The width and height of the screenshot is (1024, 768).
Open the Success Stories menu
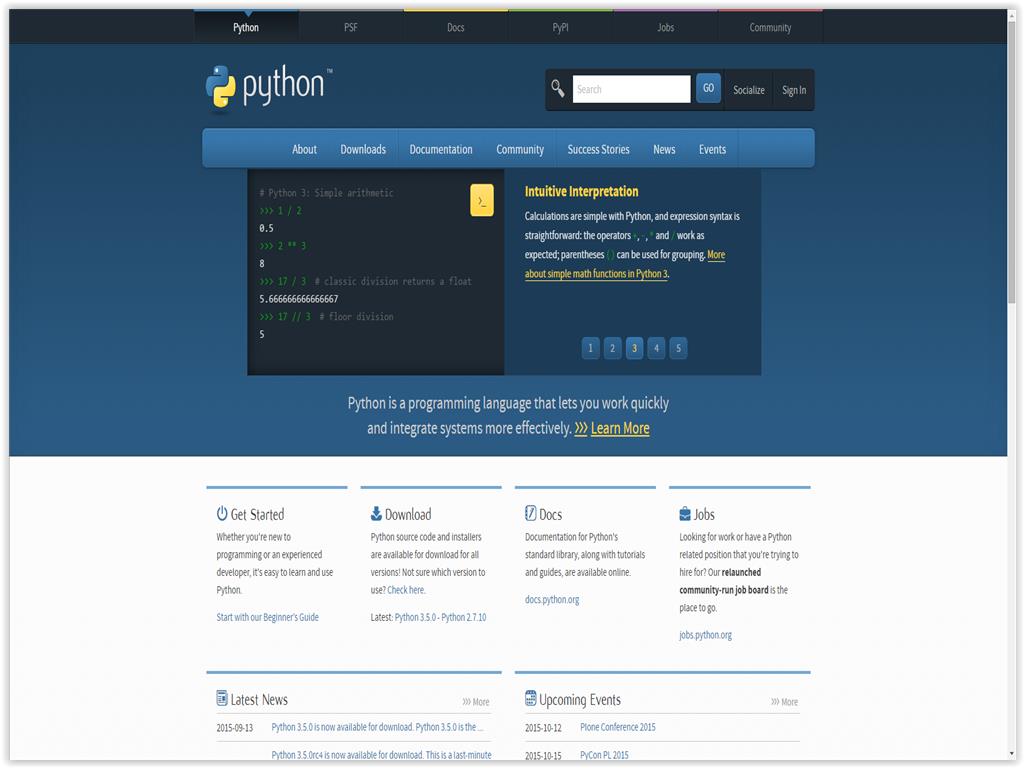click(x=598, y=150)
